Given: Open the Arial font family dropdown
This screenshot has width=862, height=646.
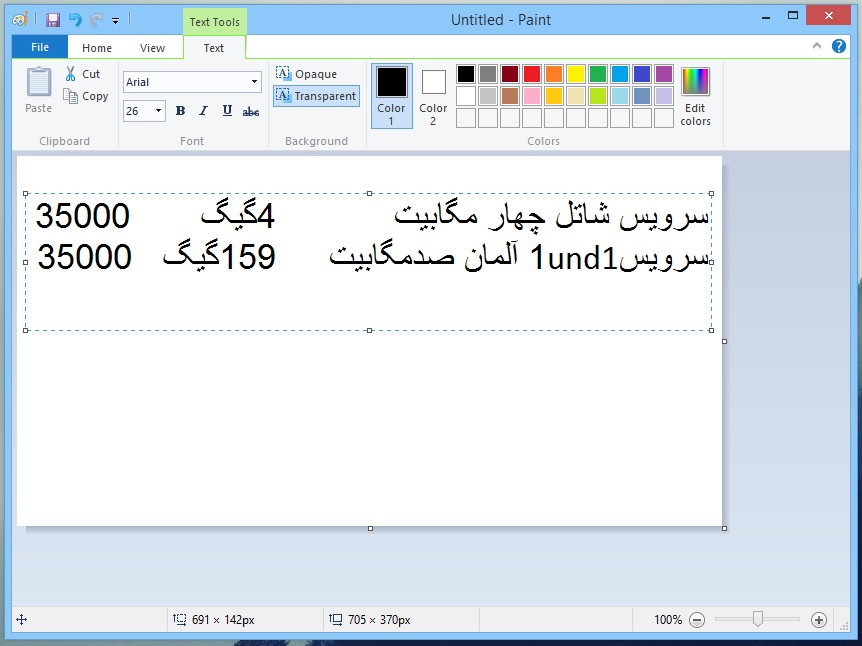Looking at the screenshot, I should coord(255,82).
